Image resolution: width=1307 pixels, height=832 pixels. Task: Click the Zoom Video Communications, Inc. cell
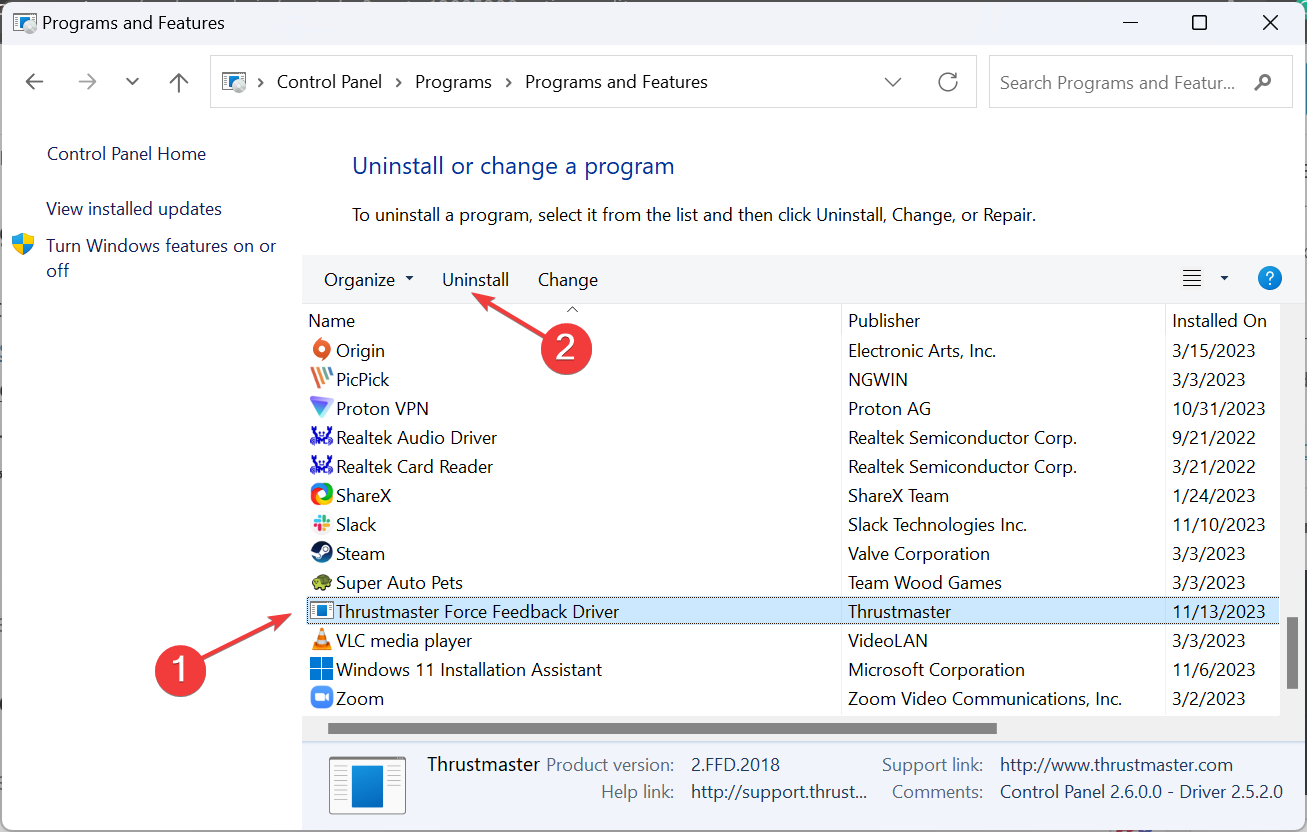(x=985, y=699)
